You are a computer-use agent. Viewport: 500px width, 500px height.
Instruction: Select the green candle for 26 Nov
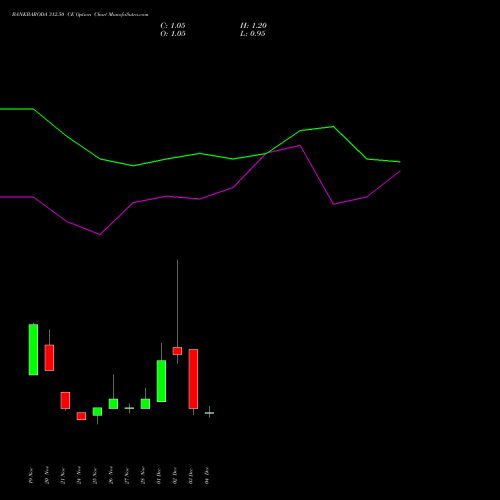113,404
